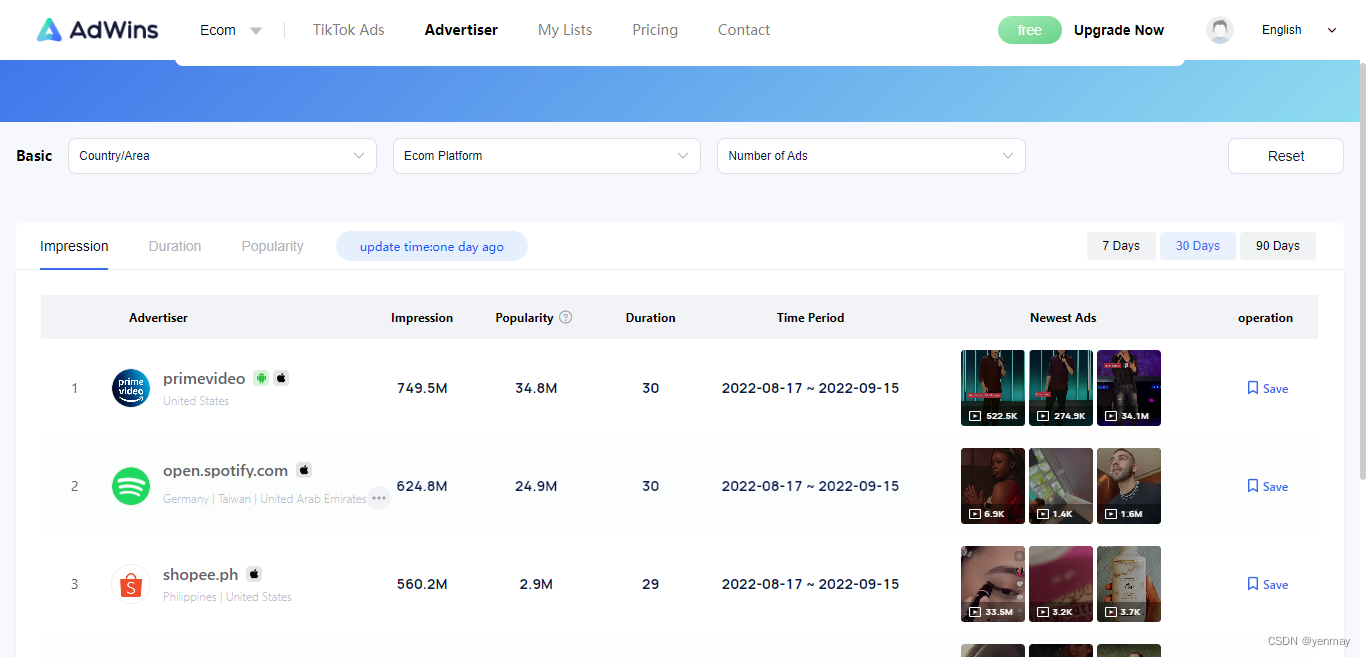Select the Advertiser menu item

(x=461, y=30)
